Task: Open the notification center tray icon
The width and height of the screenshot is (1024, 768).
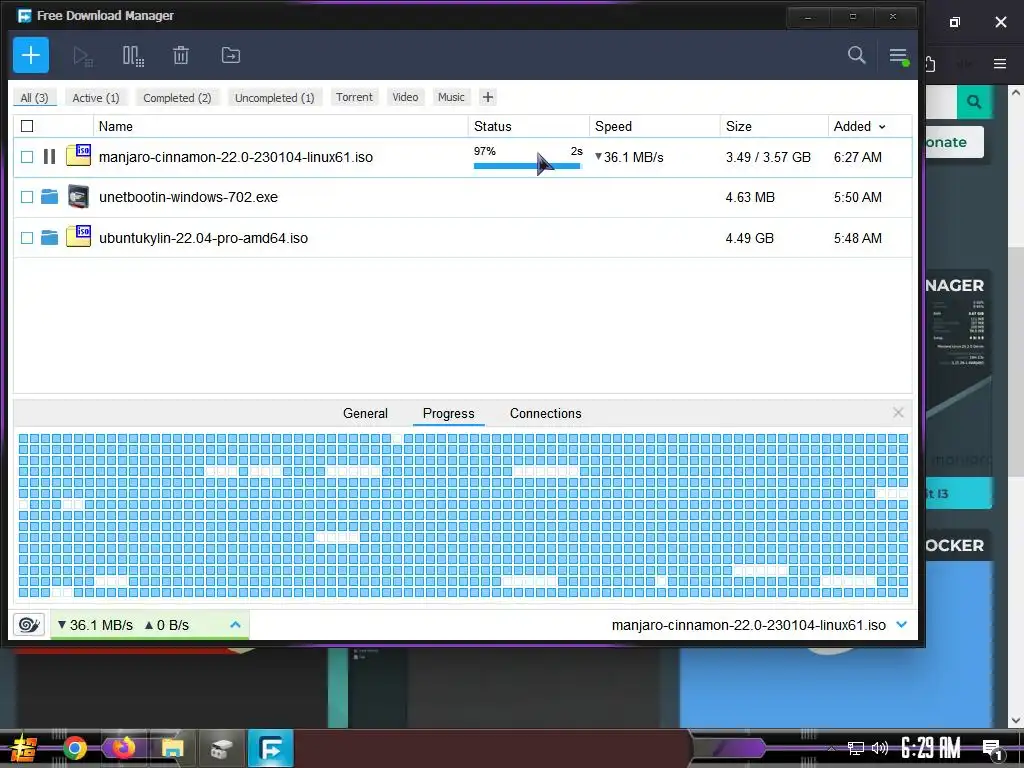Action: pos(992,749)
